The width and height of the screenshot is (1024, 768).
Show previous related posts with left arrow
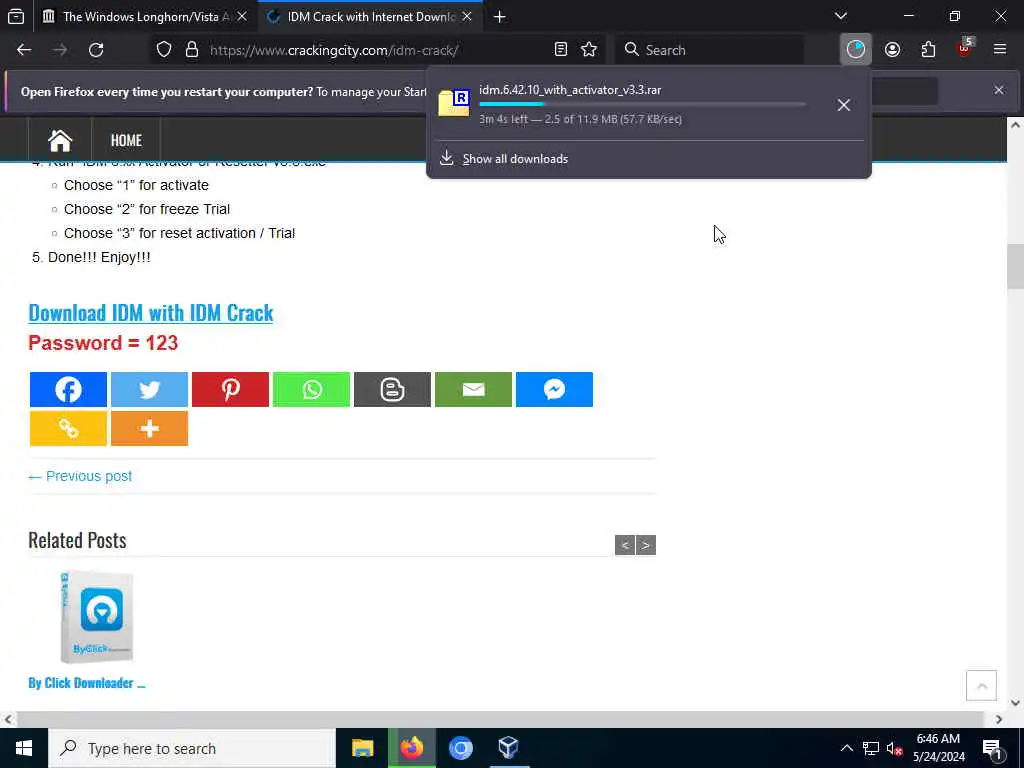[x=624, y=545]
